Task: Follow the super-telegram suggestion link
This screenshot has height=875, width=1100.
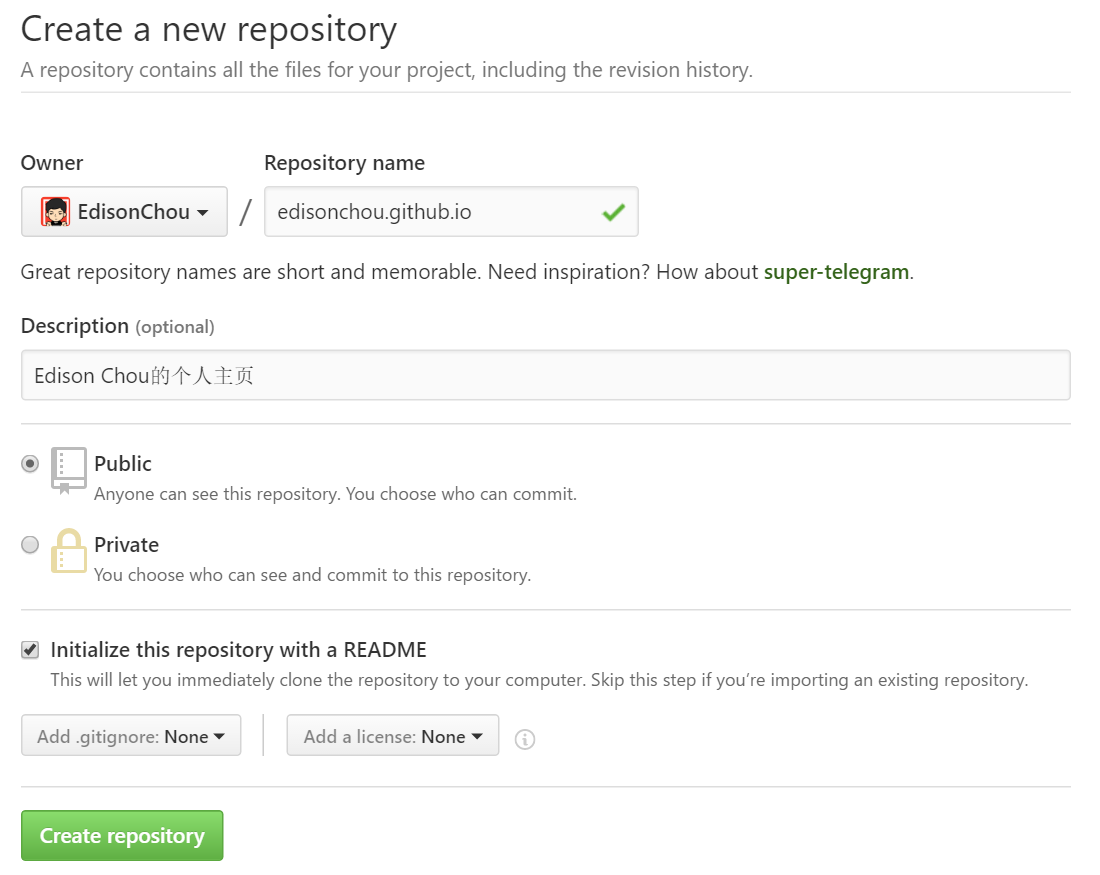Action: tap(836, 272)
